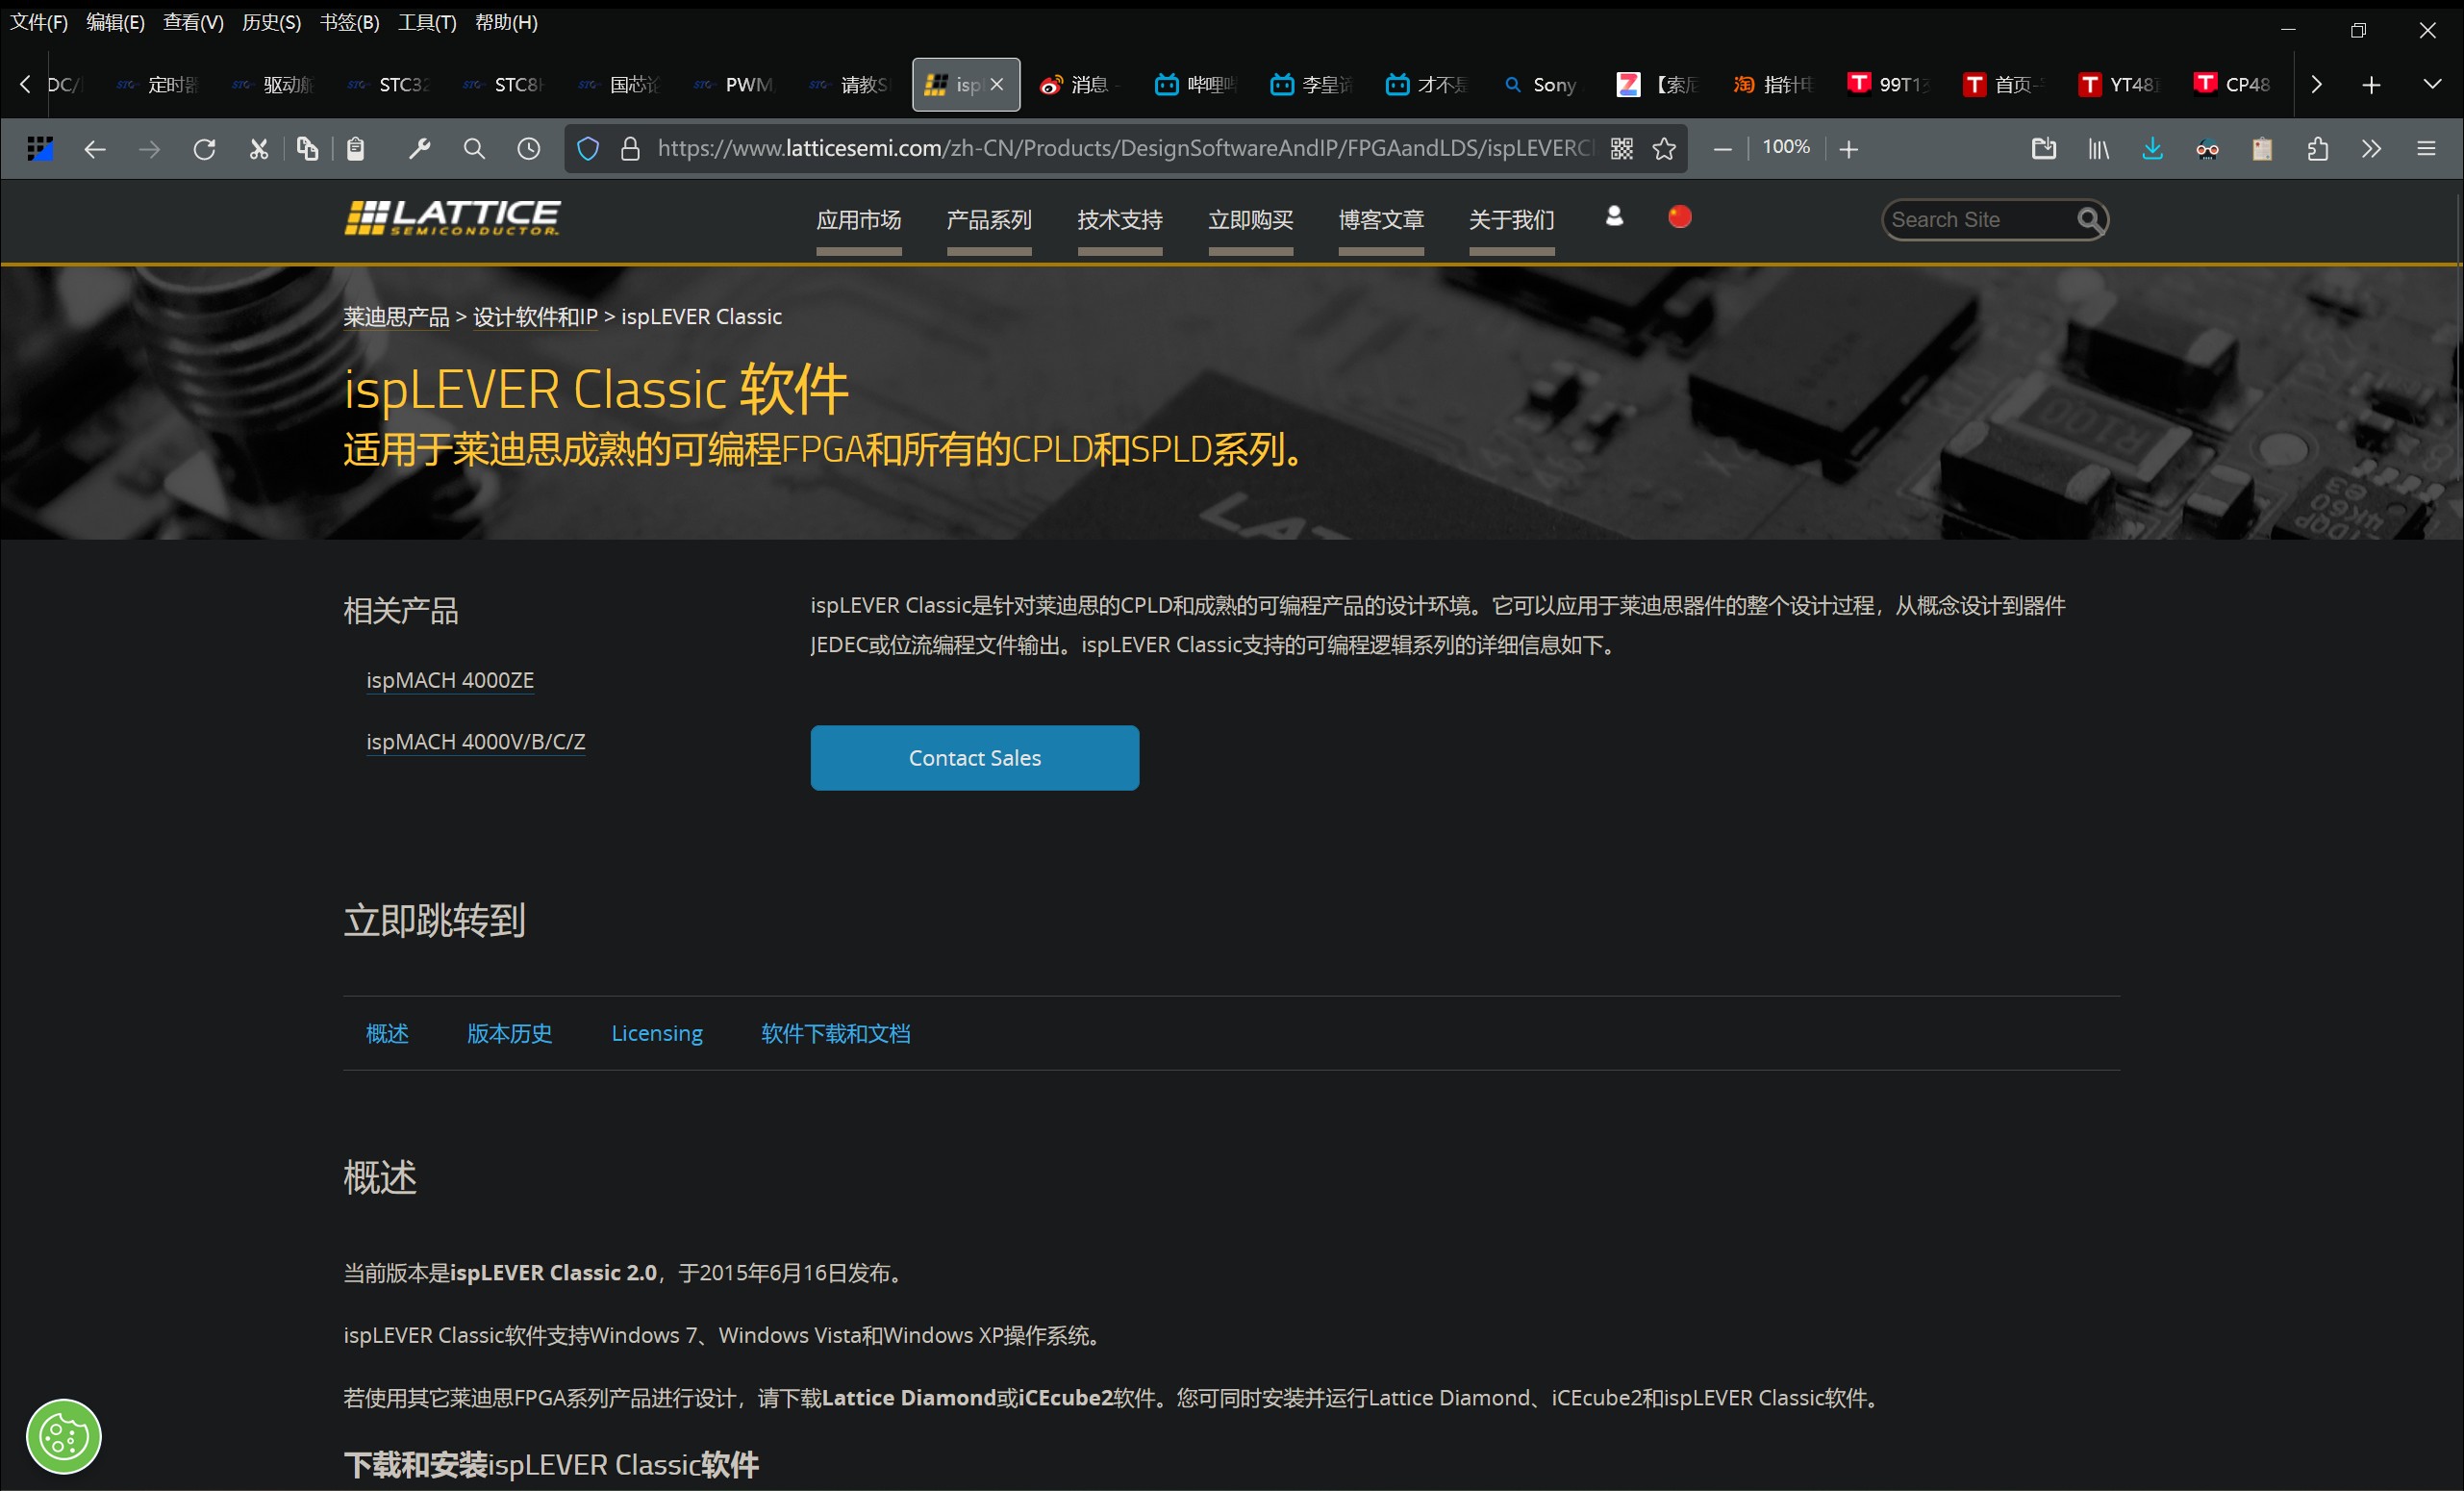
Task: Reset zoom from the 100% label
Action: [x=1786, y=147]
